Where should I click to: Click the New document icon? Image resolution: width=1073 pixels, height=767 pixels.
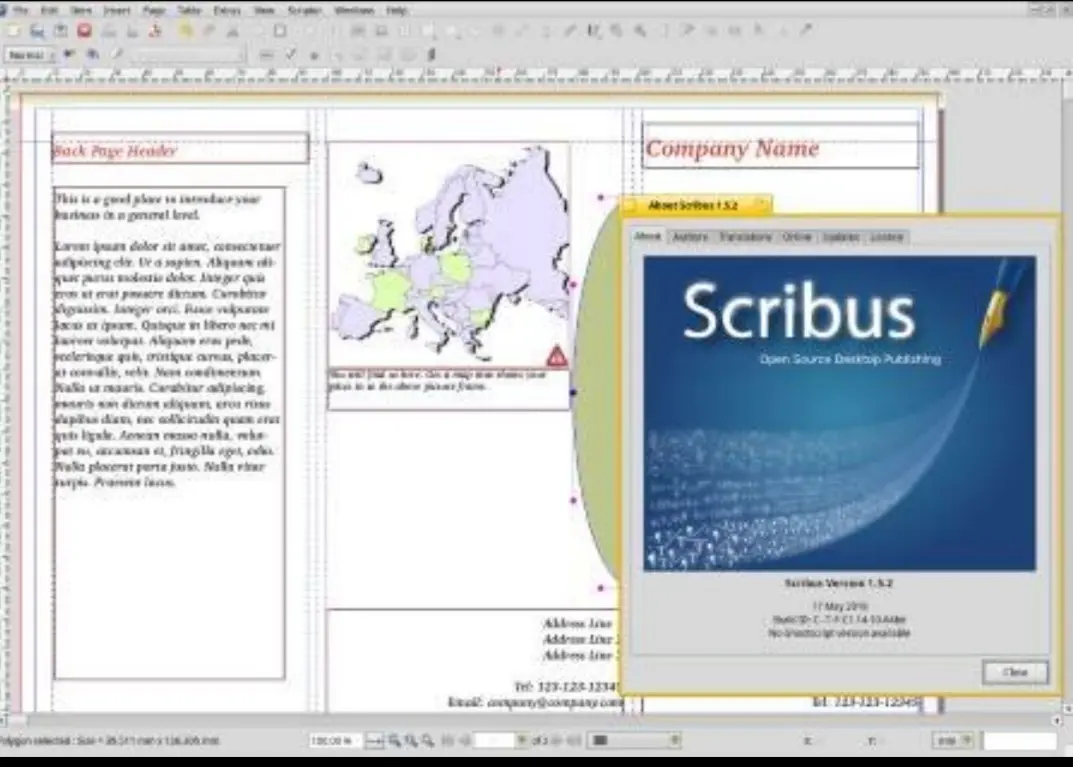click(x=14, y=31)
